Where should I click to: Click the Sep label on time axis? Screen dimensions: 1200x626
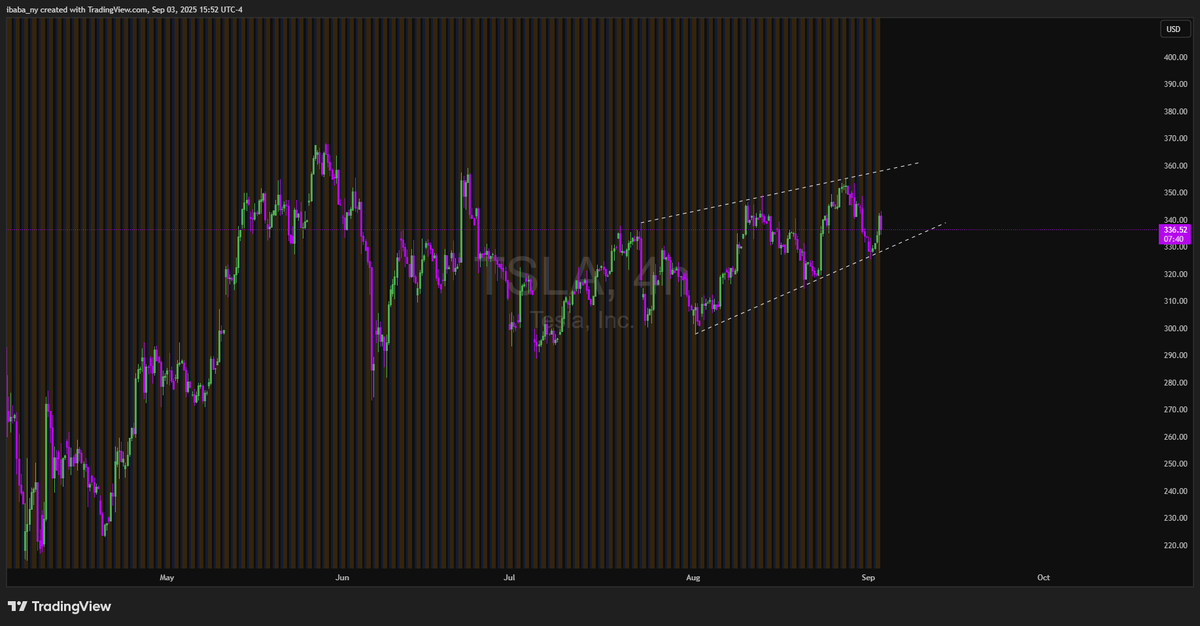pos(869,578)
